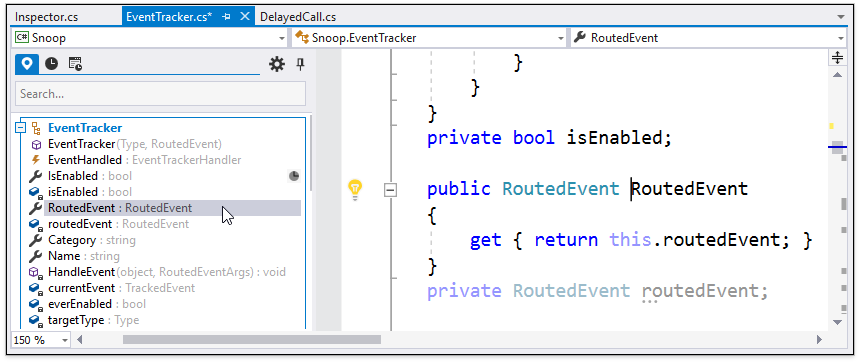Image resolution: width=860 pixels, height=363 pixels.
Task: Open the Inspector.cs tab
Action: tap(47, 16)
